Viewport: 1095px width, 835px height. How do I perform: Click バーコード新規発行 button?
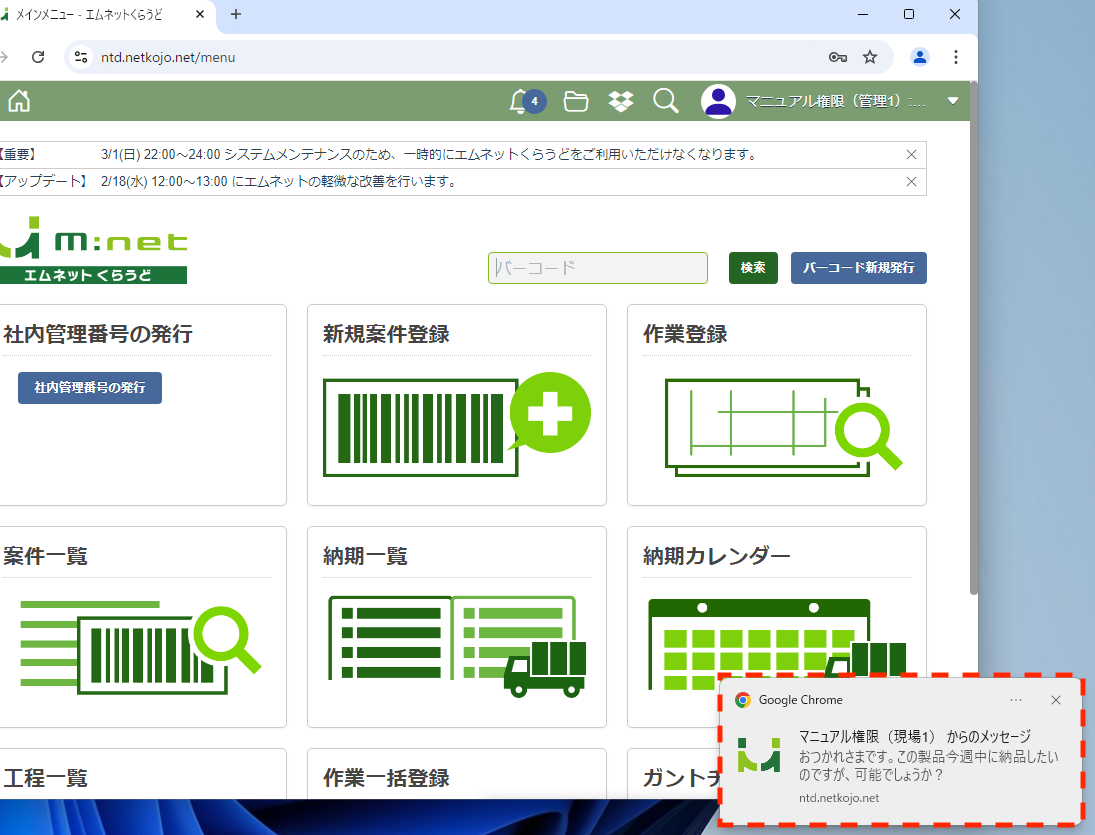coord(858,268)
